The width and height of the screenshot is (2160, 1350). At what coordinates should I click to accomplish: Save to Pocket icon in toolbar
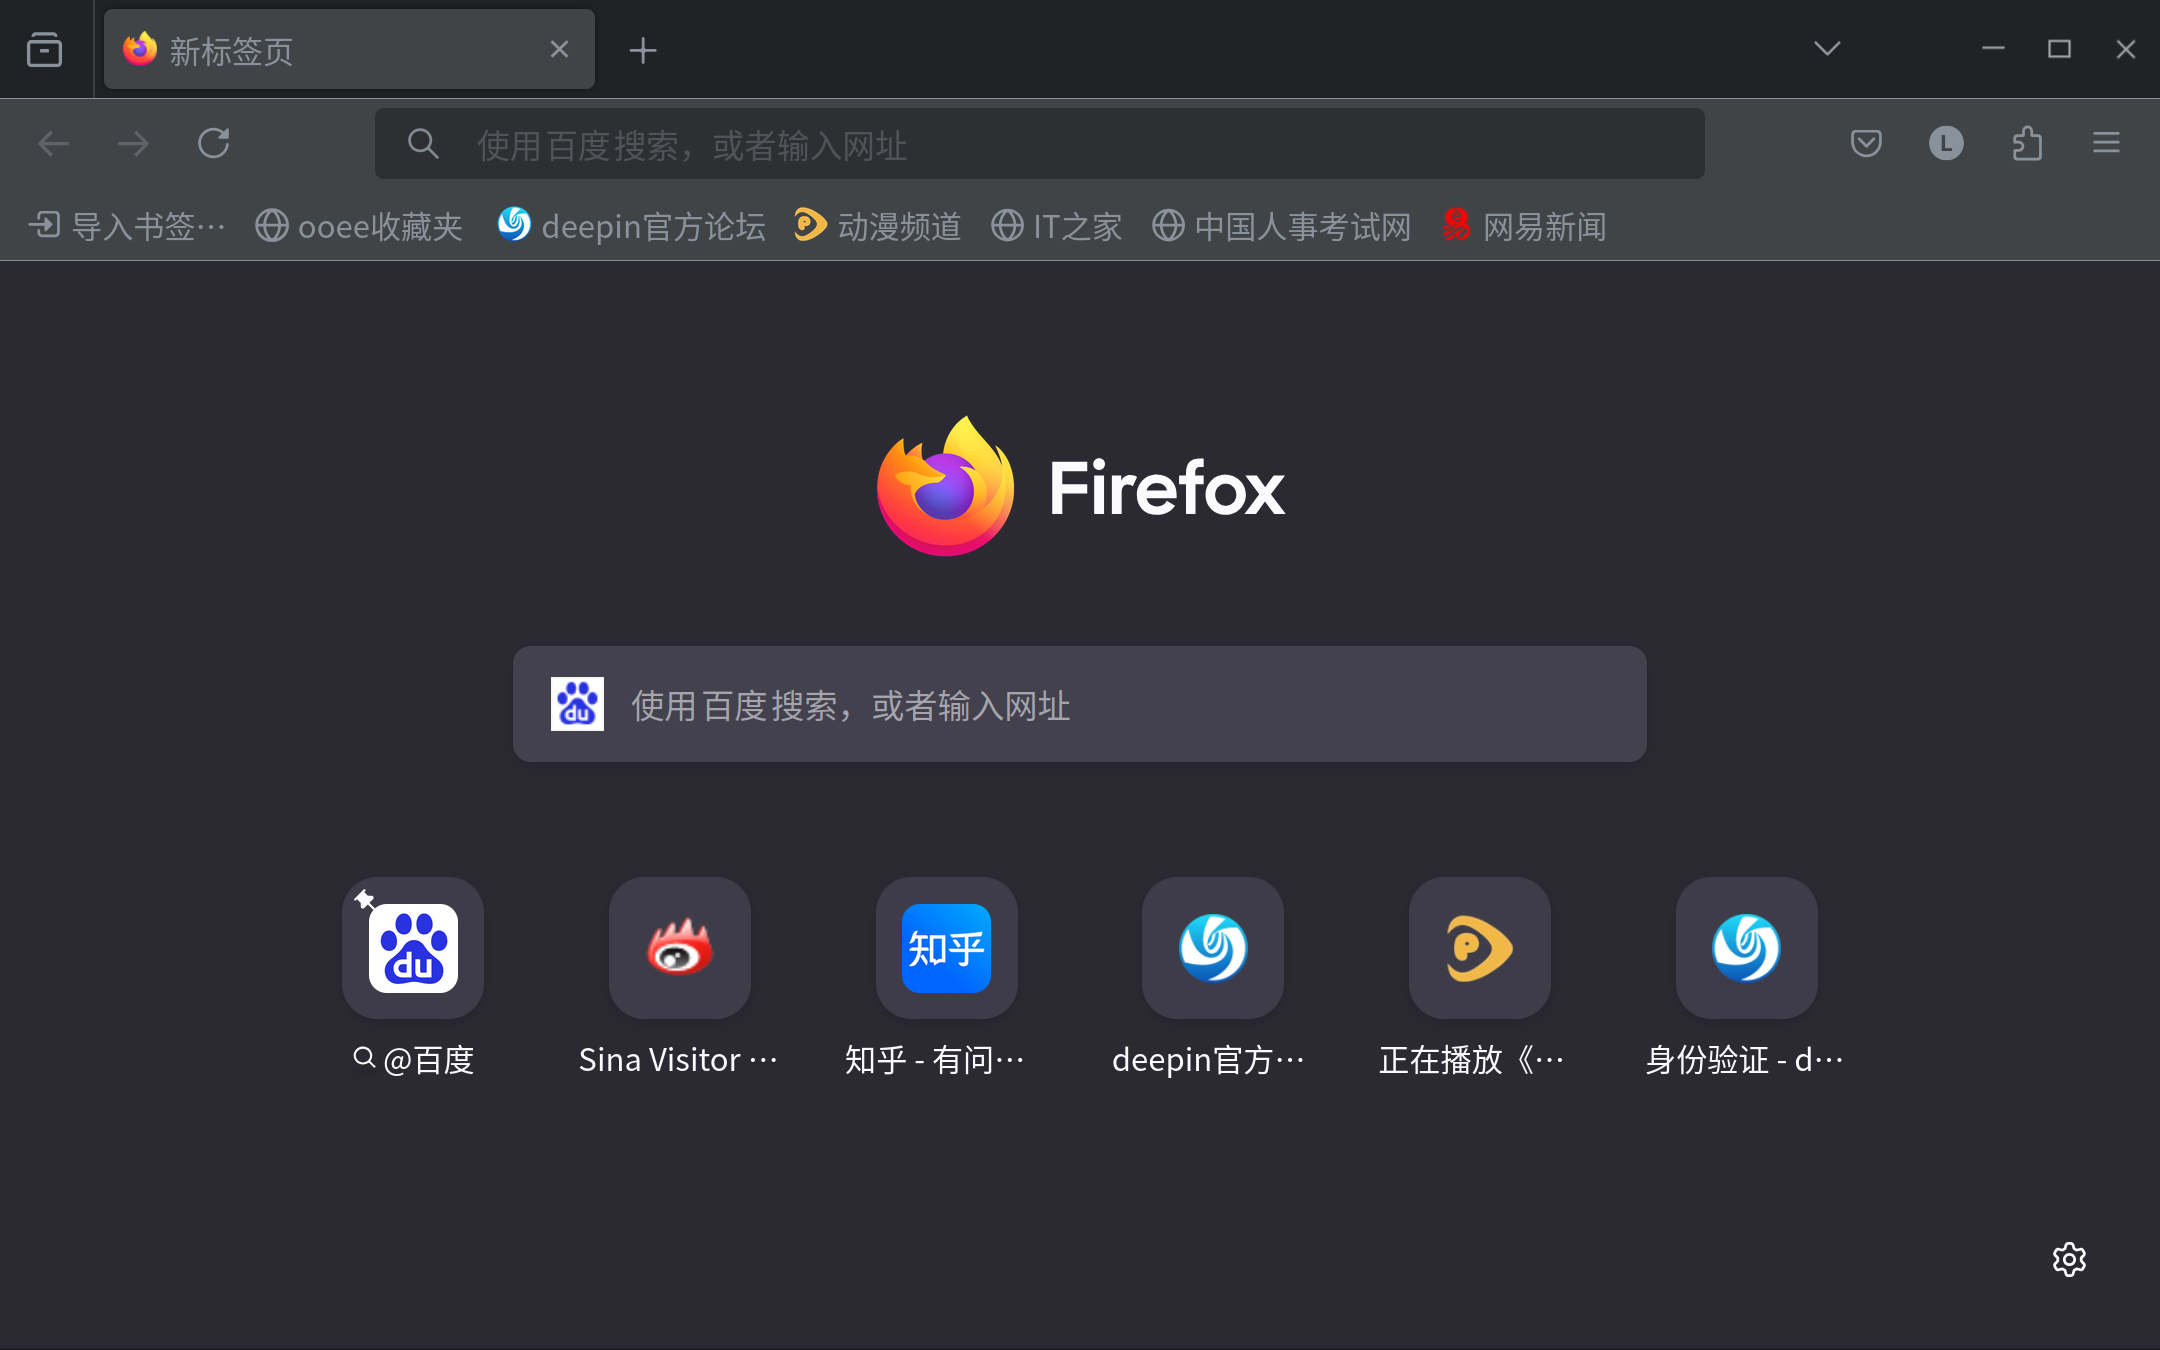[x=1866, y=144]
